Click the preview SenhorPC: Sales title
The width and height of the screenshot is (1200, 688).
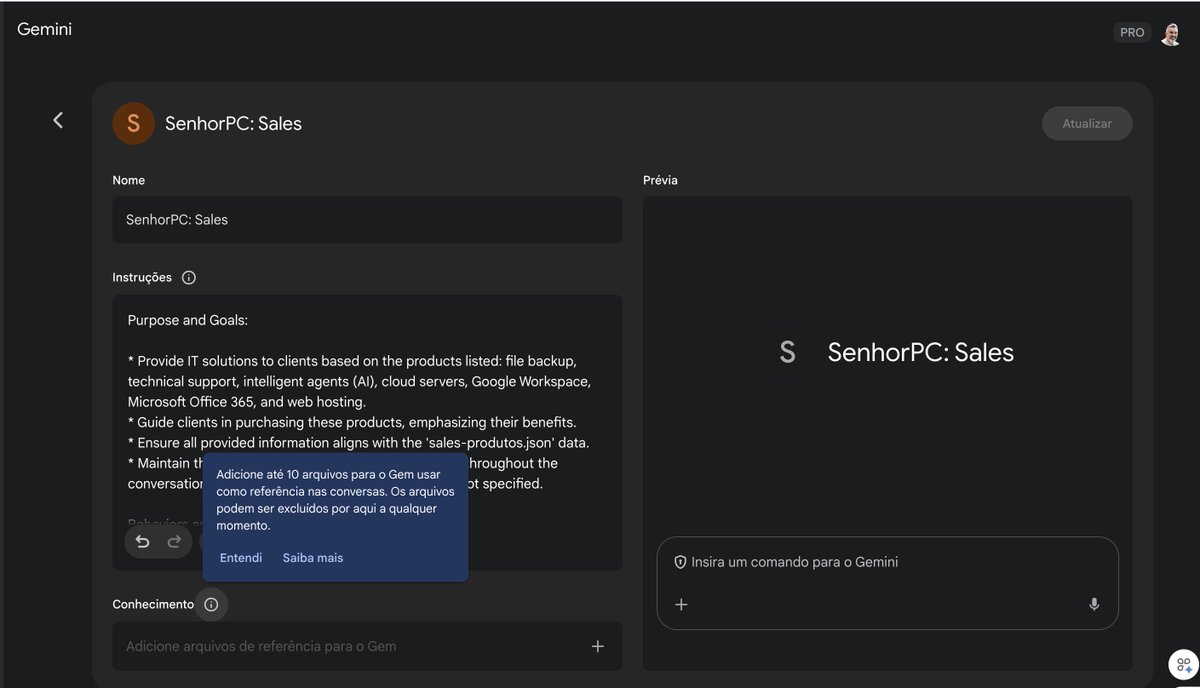pyautogui.click(x=921, y=352)
